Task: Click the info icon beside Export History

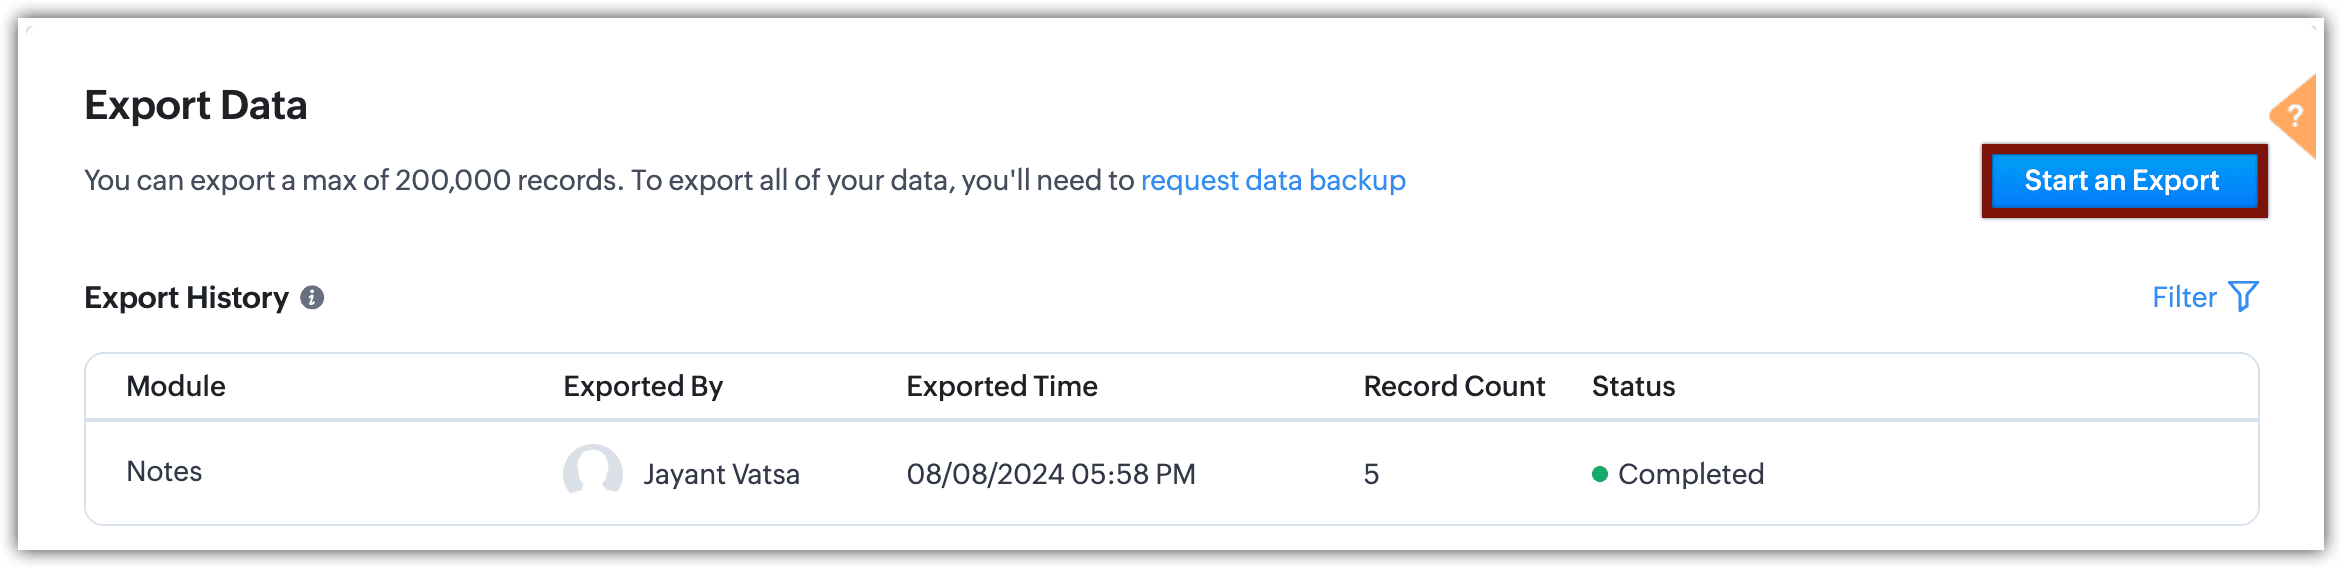Action: click(x=312, y=298)
